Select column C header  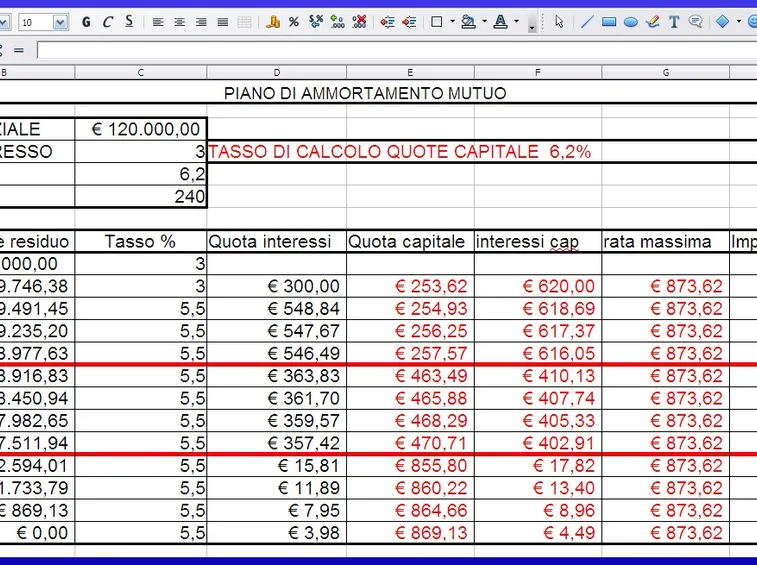[141, 72]
